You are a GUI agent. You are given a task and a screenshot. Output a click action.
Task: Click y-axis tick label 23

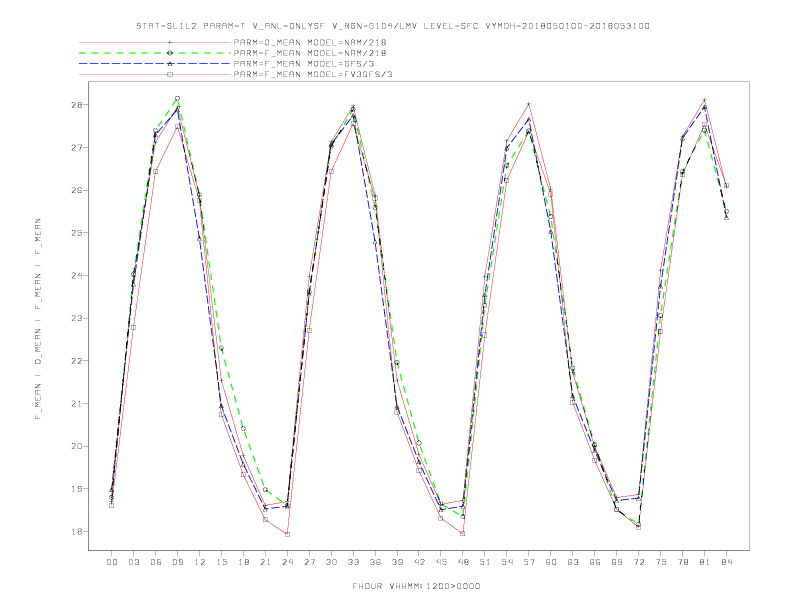[x=78, y=318]
